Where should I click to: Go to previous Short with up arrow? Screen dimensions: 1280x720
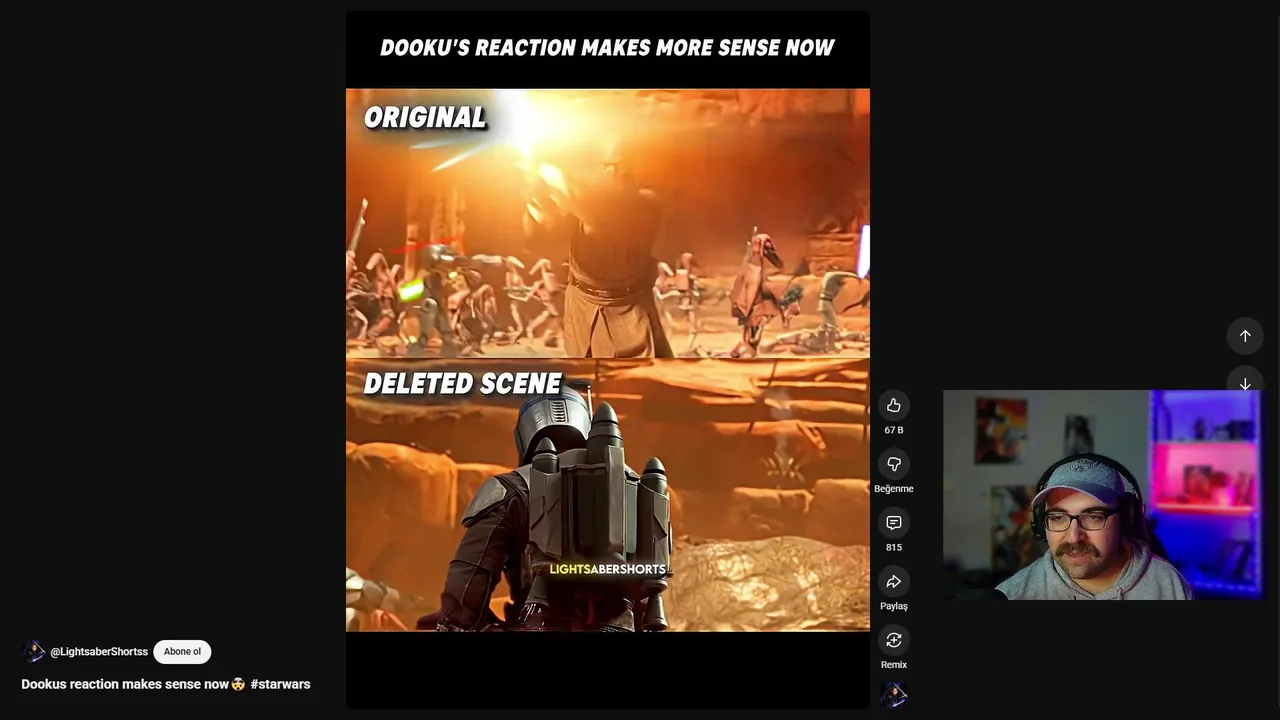pyautogui.click(x=1245, y=336)
